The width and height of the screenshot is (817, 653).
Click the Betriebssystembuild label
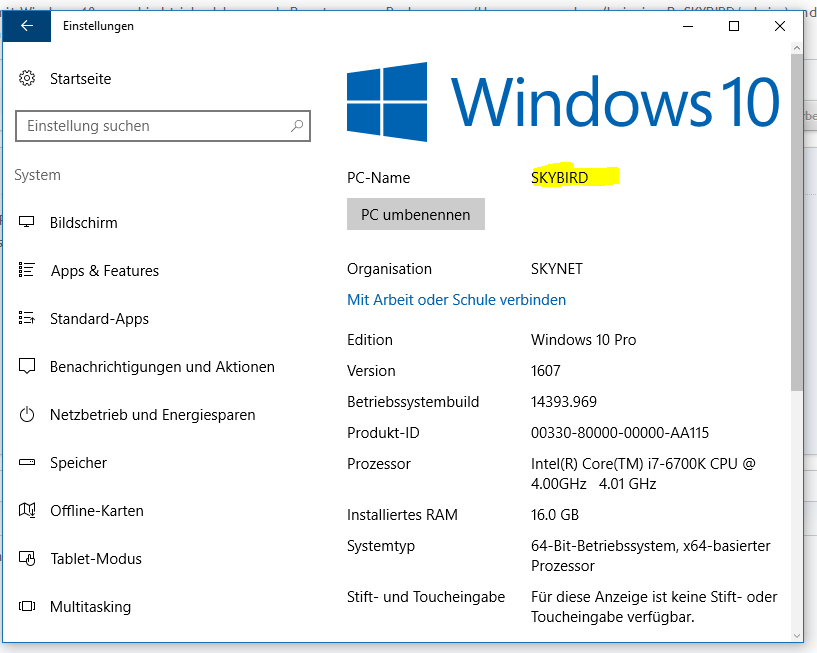[x=413, y=402]
